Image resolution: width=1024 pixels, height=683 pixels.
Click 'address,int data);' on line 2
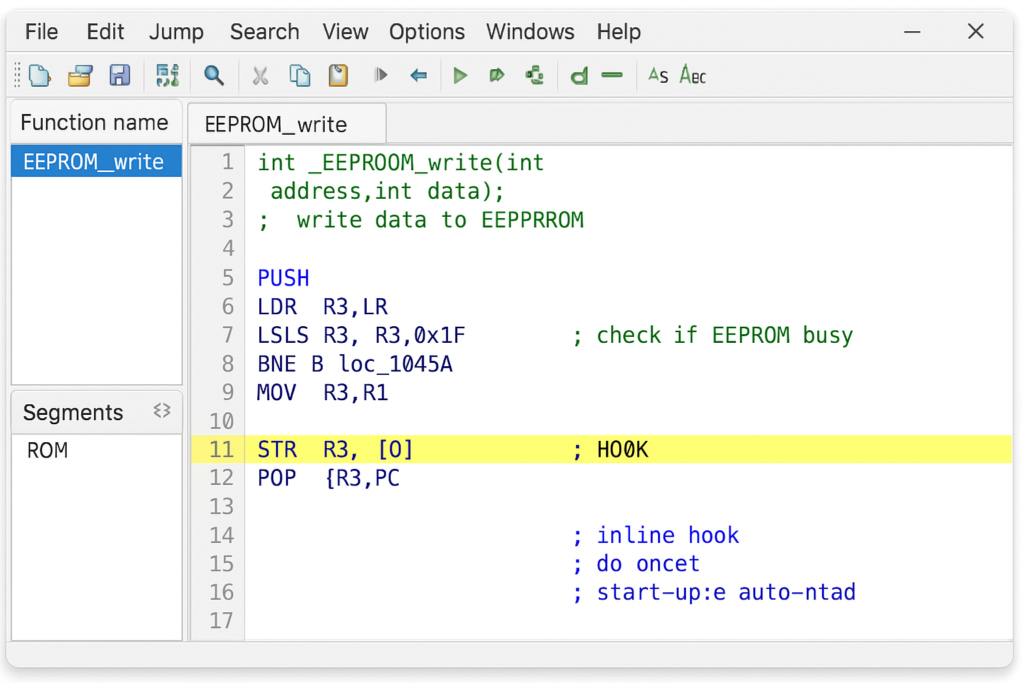tap(387, 191)
